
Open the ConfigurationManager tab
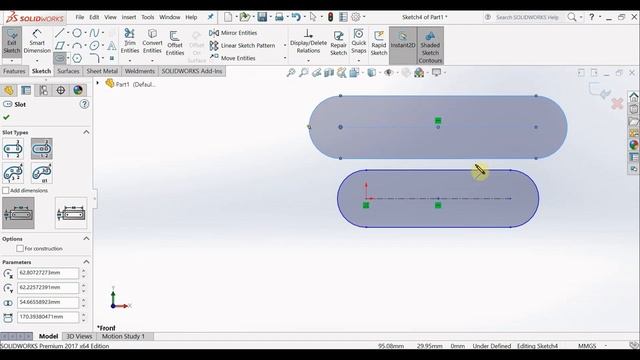(x=43, y=90)
